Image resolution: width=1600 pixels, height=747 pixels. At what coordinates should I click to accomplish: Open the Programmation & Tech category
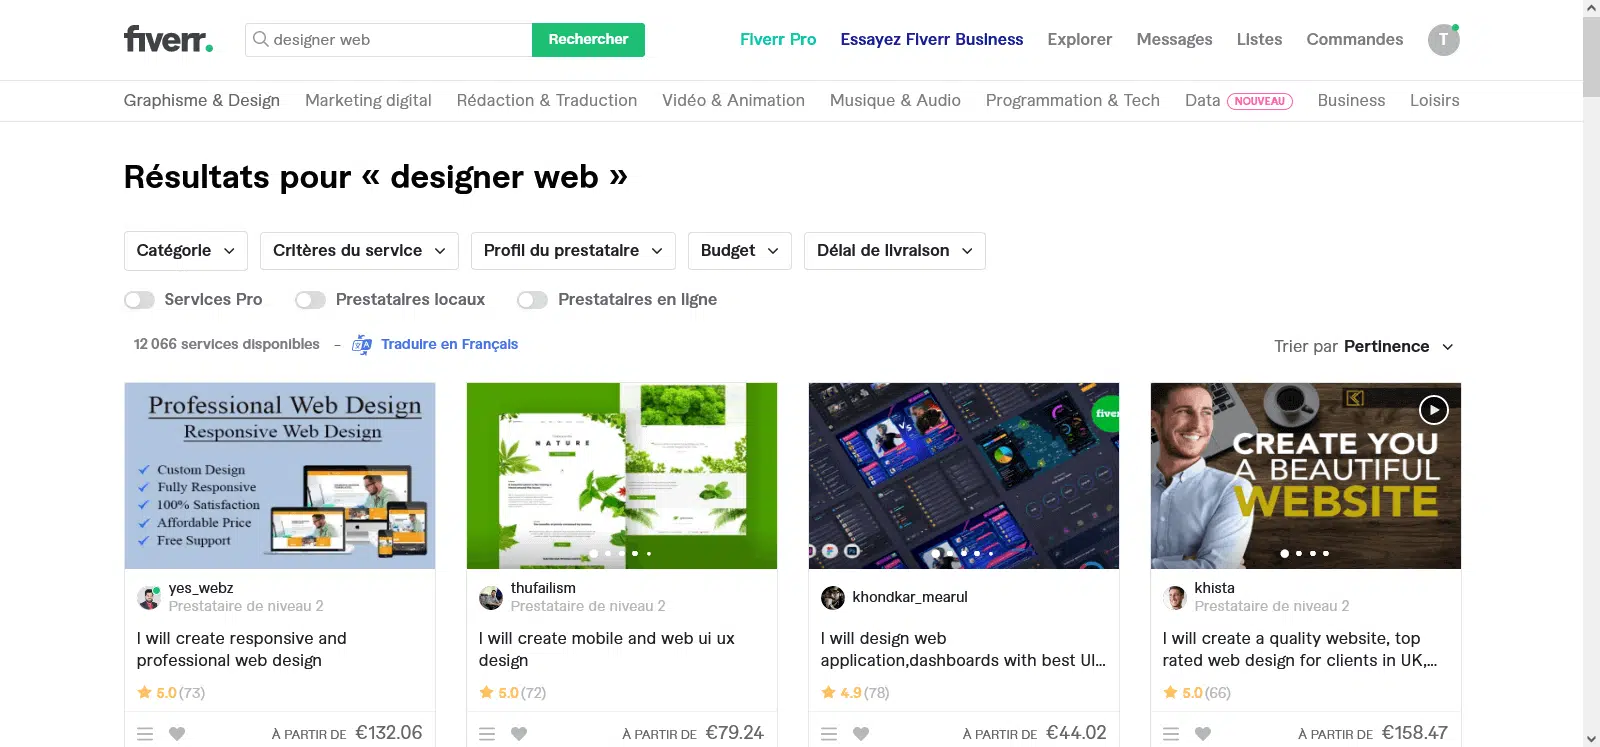1073,100
